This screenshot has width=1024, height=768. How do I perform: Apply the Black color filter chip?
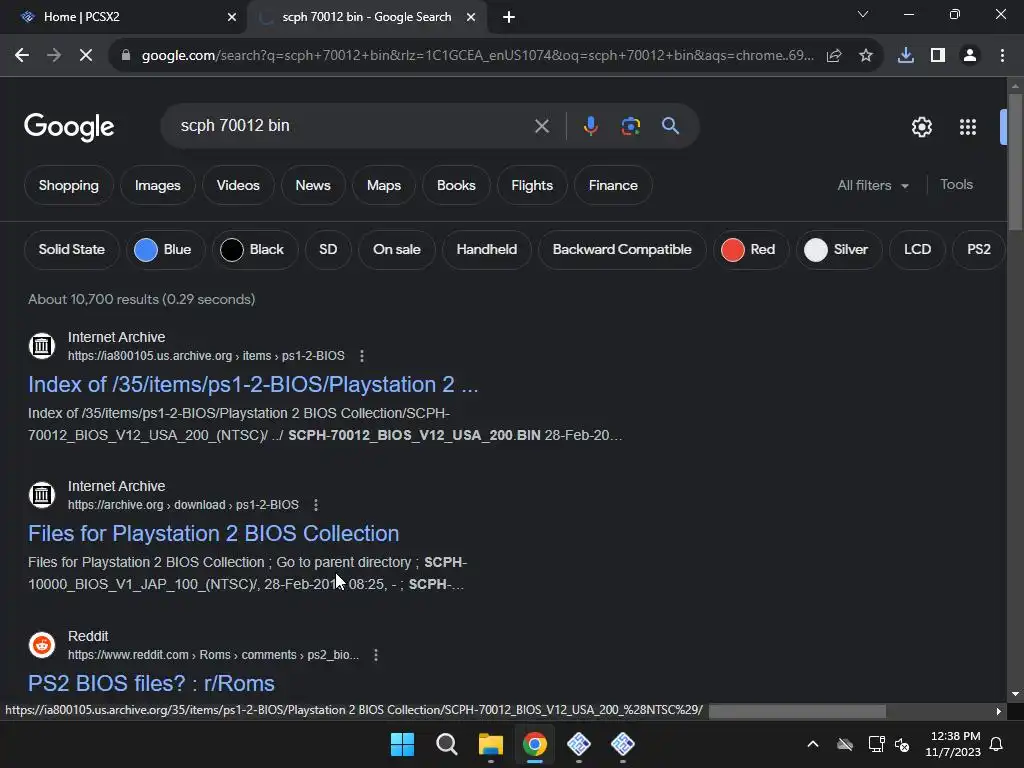255,249
